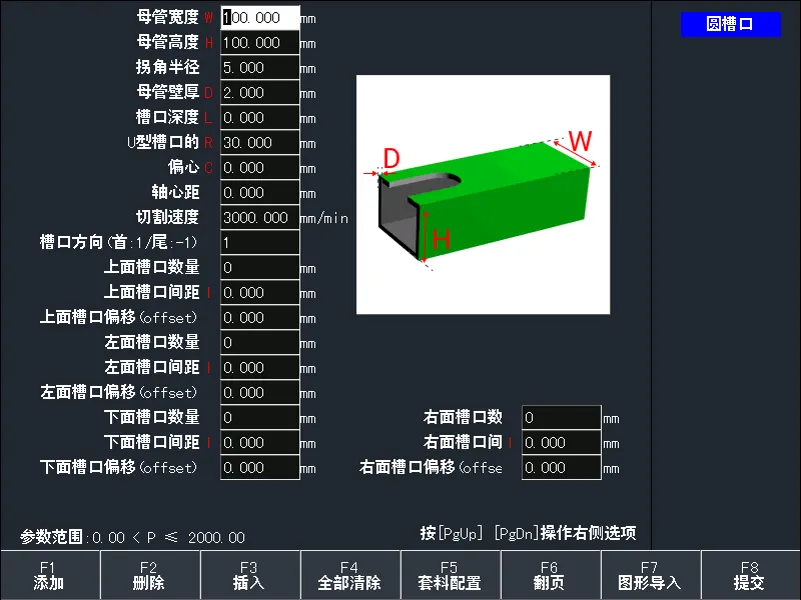Select the 上面槽口数量 input field
The image size is (801, 600).
[260, 268]
